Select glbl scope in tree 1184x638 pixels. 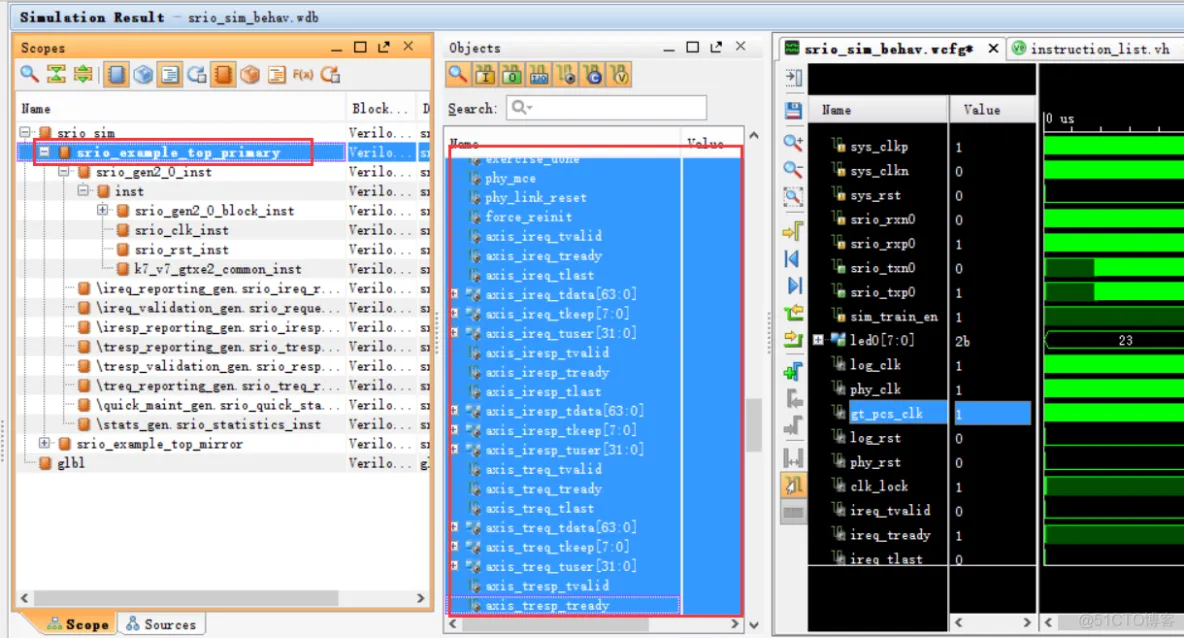point(71,463)
